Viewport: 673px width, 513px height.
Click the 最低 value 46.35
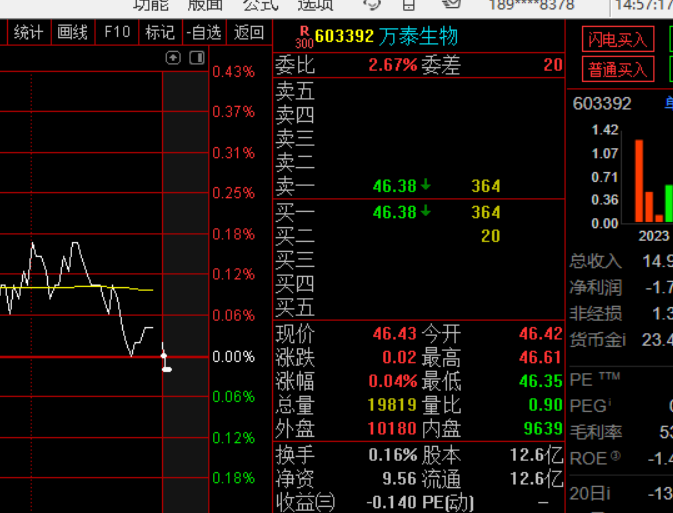click(x=541, y=381)
